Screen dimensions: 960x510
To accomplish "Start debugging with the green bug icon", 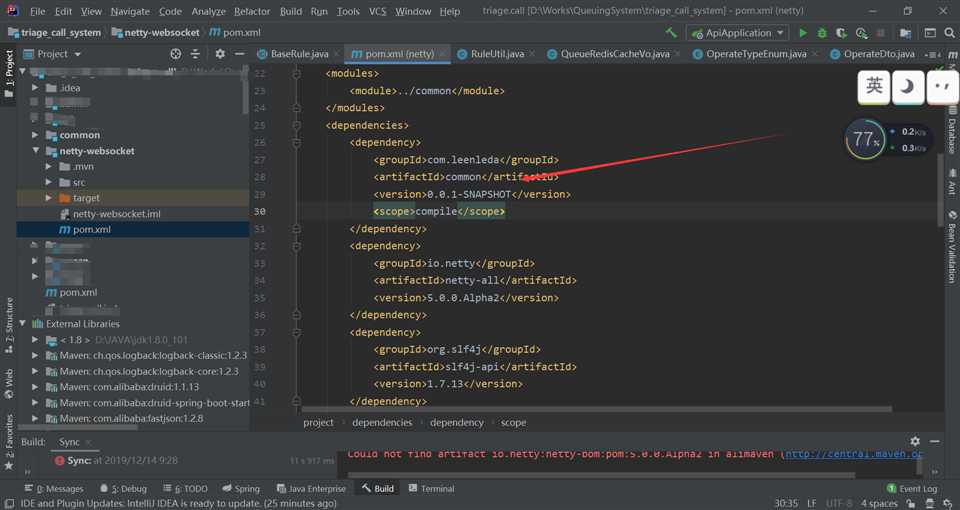I will point(822,32).
